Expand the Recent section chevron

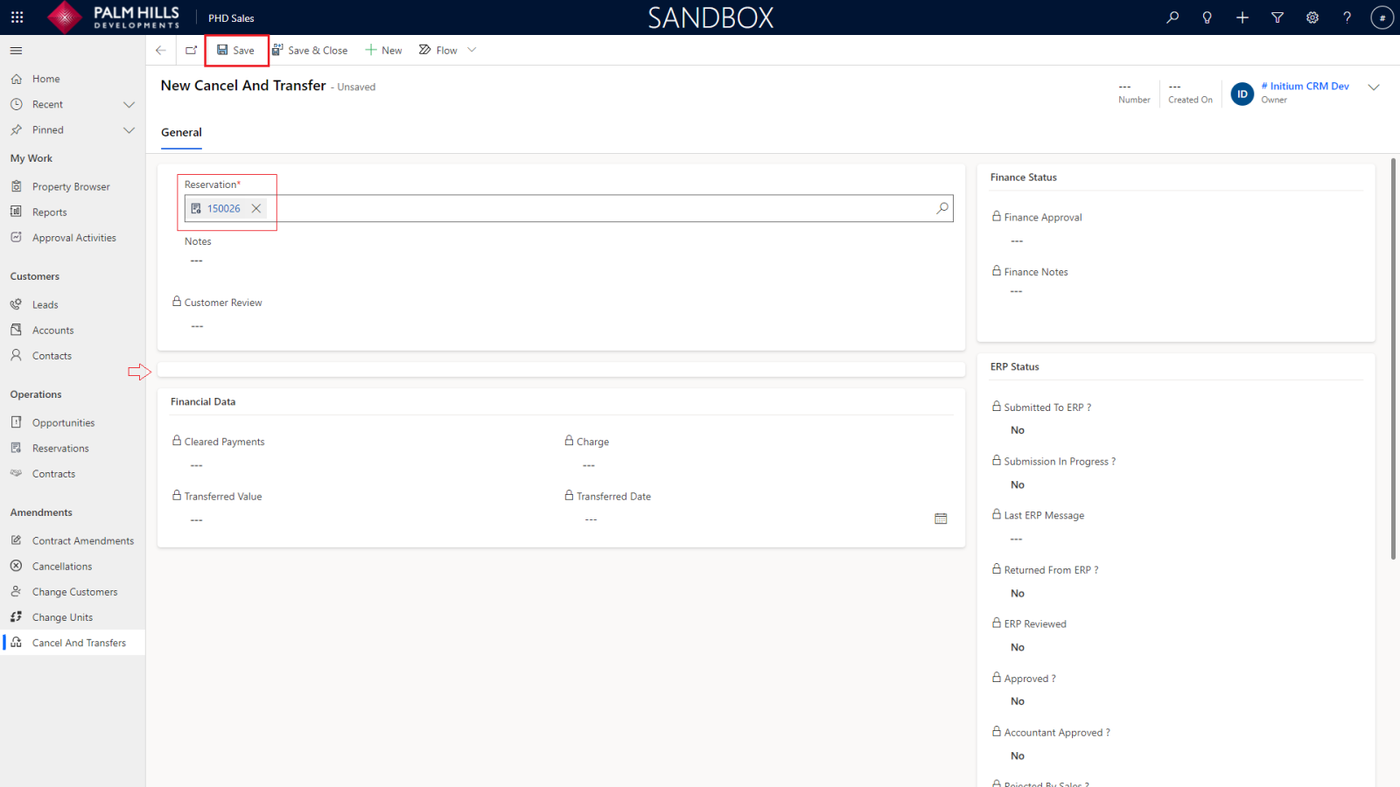(129, 104)
